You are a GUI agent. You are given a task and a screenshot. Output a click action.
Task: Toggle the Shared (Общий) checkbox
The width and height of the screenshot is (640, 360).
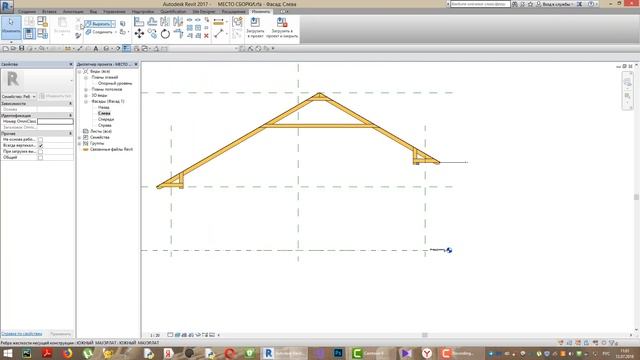[40, 158]
